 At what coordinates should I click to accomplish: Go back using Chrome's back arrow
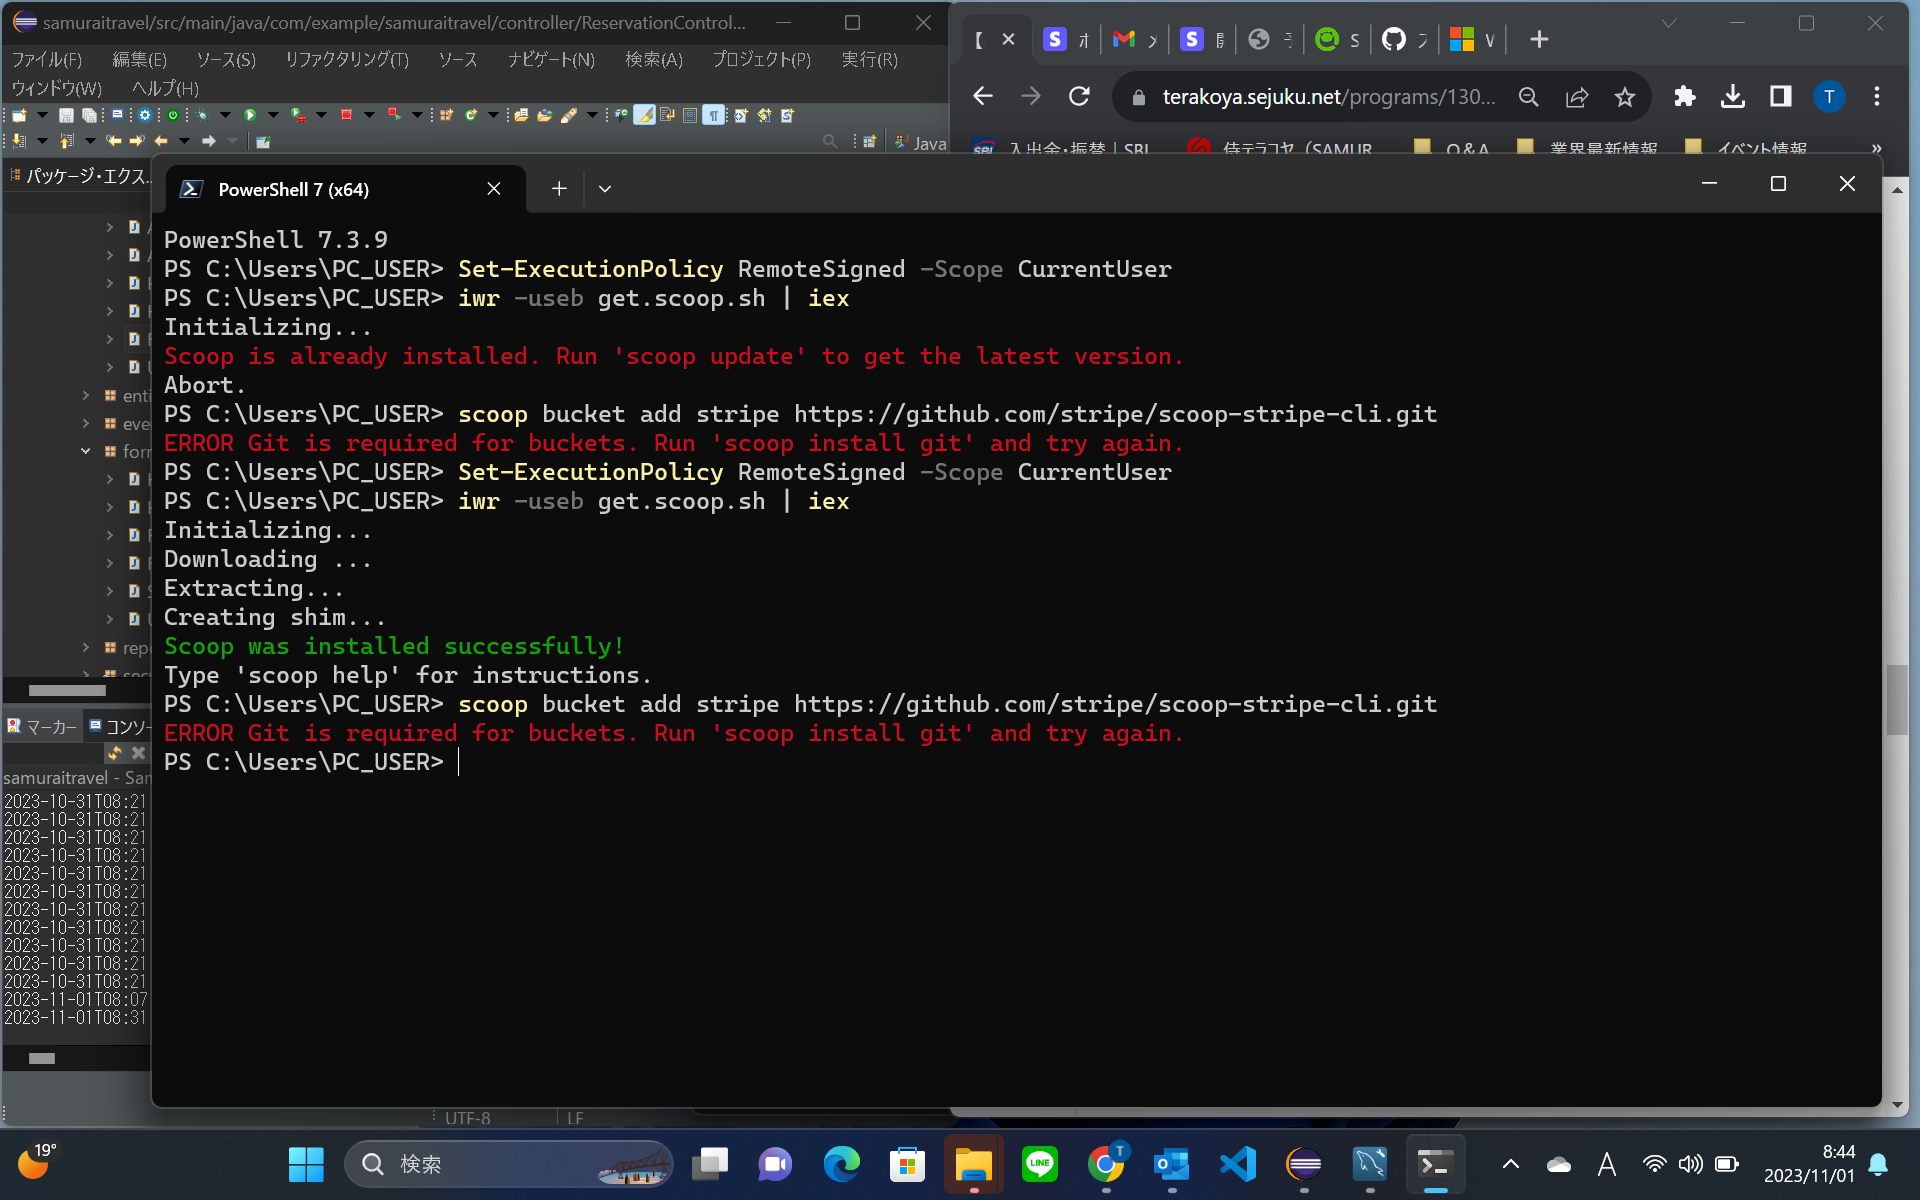[x=983, y=96]
